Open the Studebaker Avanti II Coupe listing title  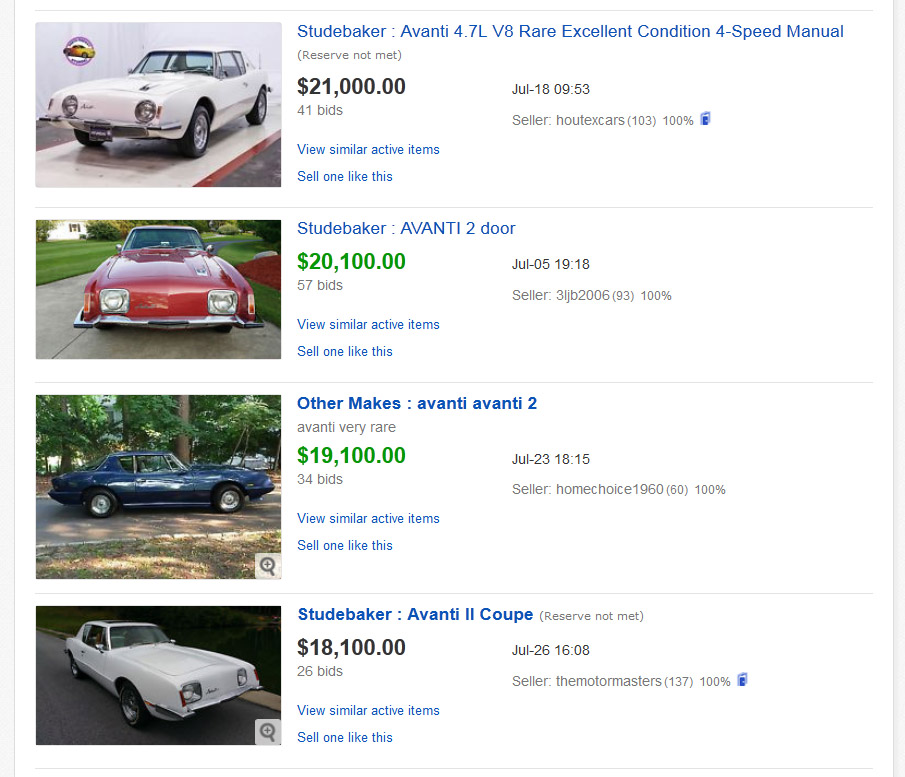(x=415, y=614)
